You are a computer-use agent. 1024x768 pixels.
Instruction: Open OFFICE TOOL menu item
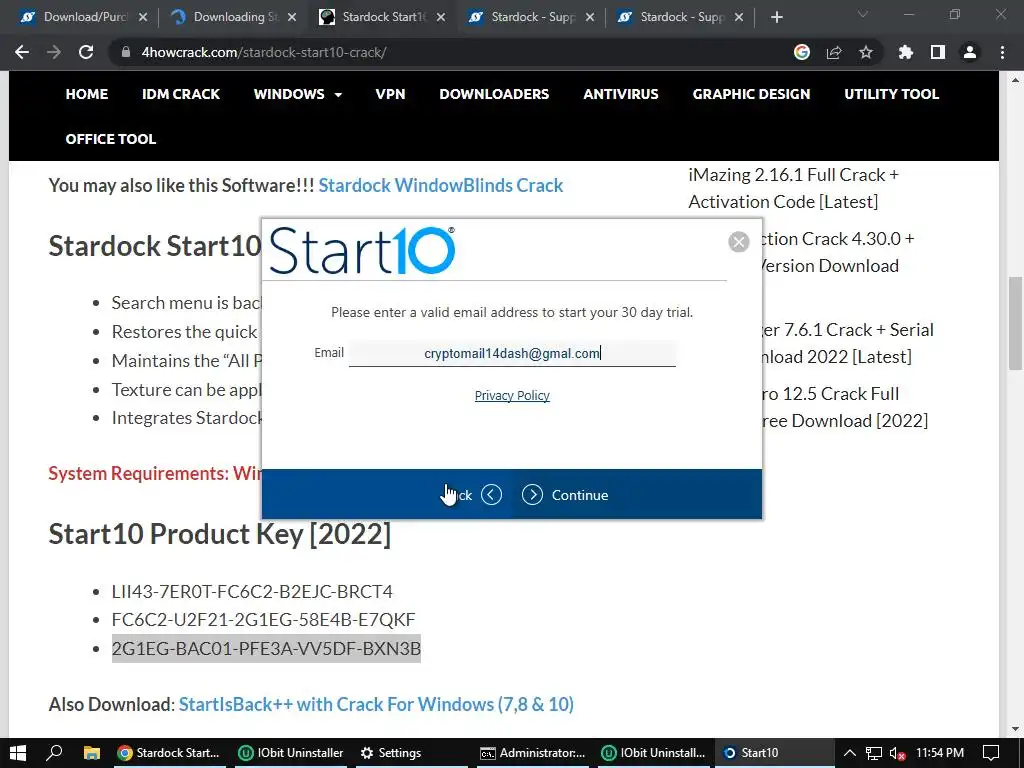click(111, 139)
